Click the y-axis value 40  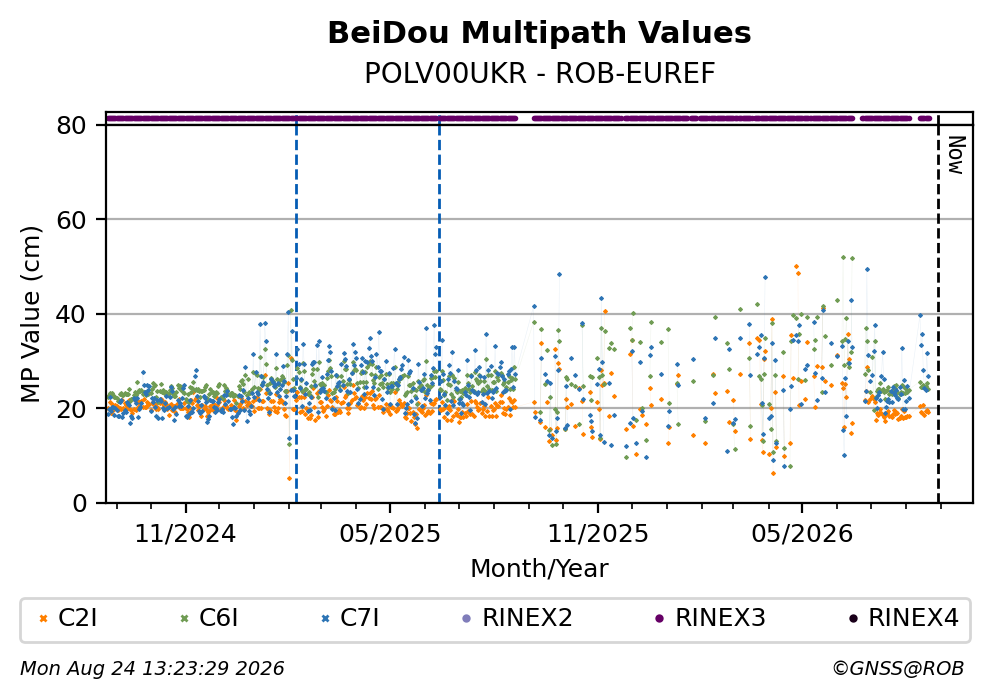pos(72,314)
